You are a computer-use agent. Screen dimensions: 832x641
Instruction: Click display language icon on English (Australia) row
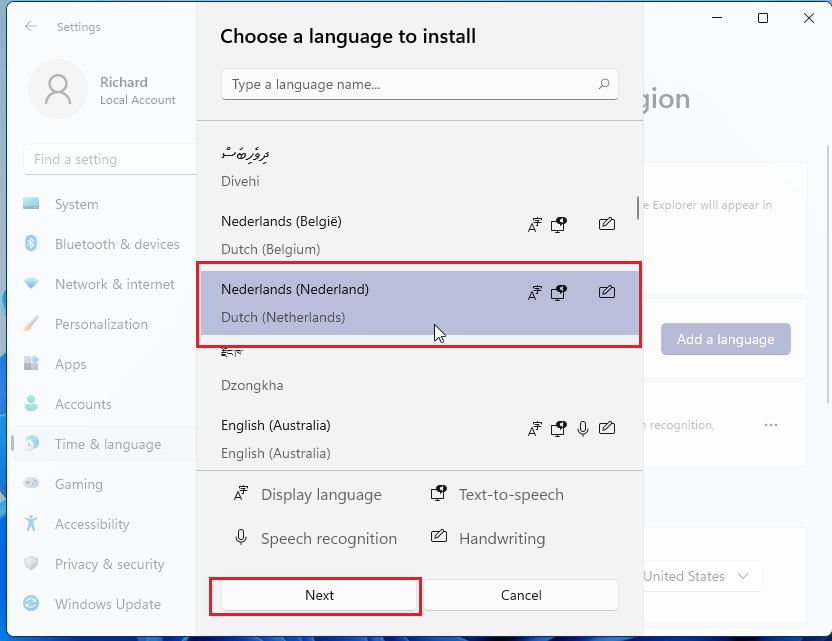pos(535,428)
